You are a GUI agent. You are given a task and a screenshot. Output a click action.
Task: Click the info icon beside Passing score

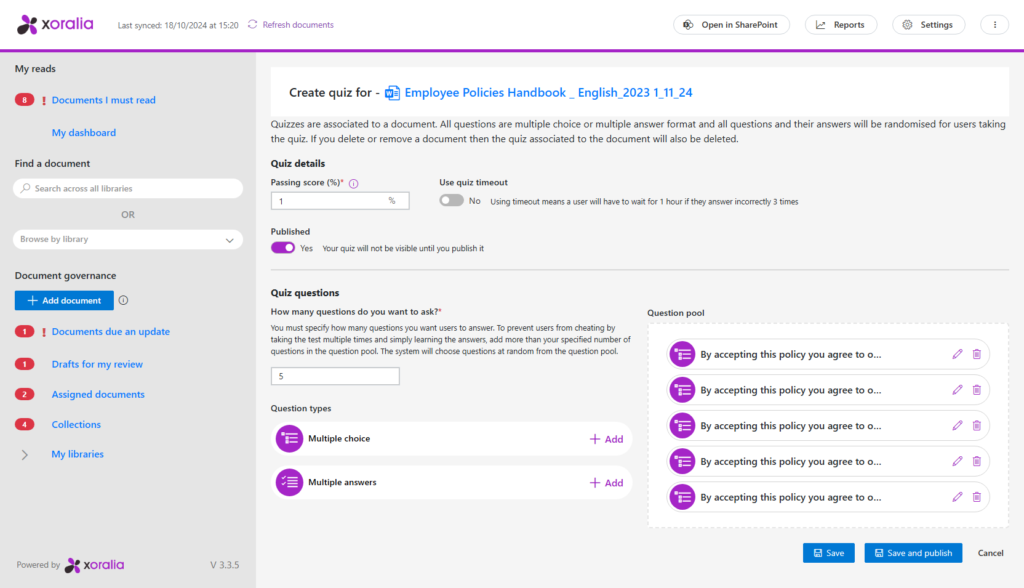pyautogui.click(x=354, y=183)
